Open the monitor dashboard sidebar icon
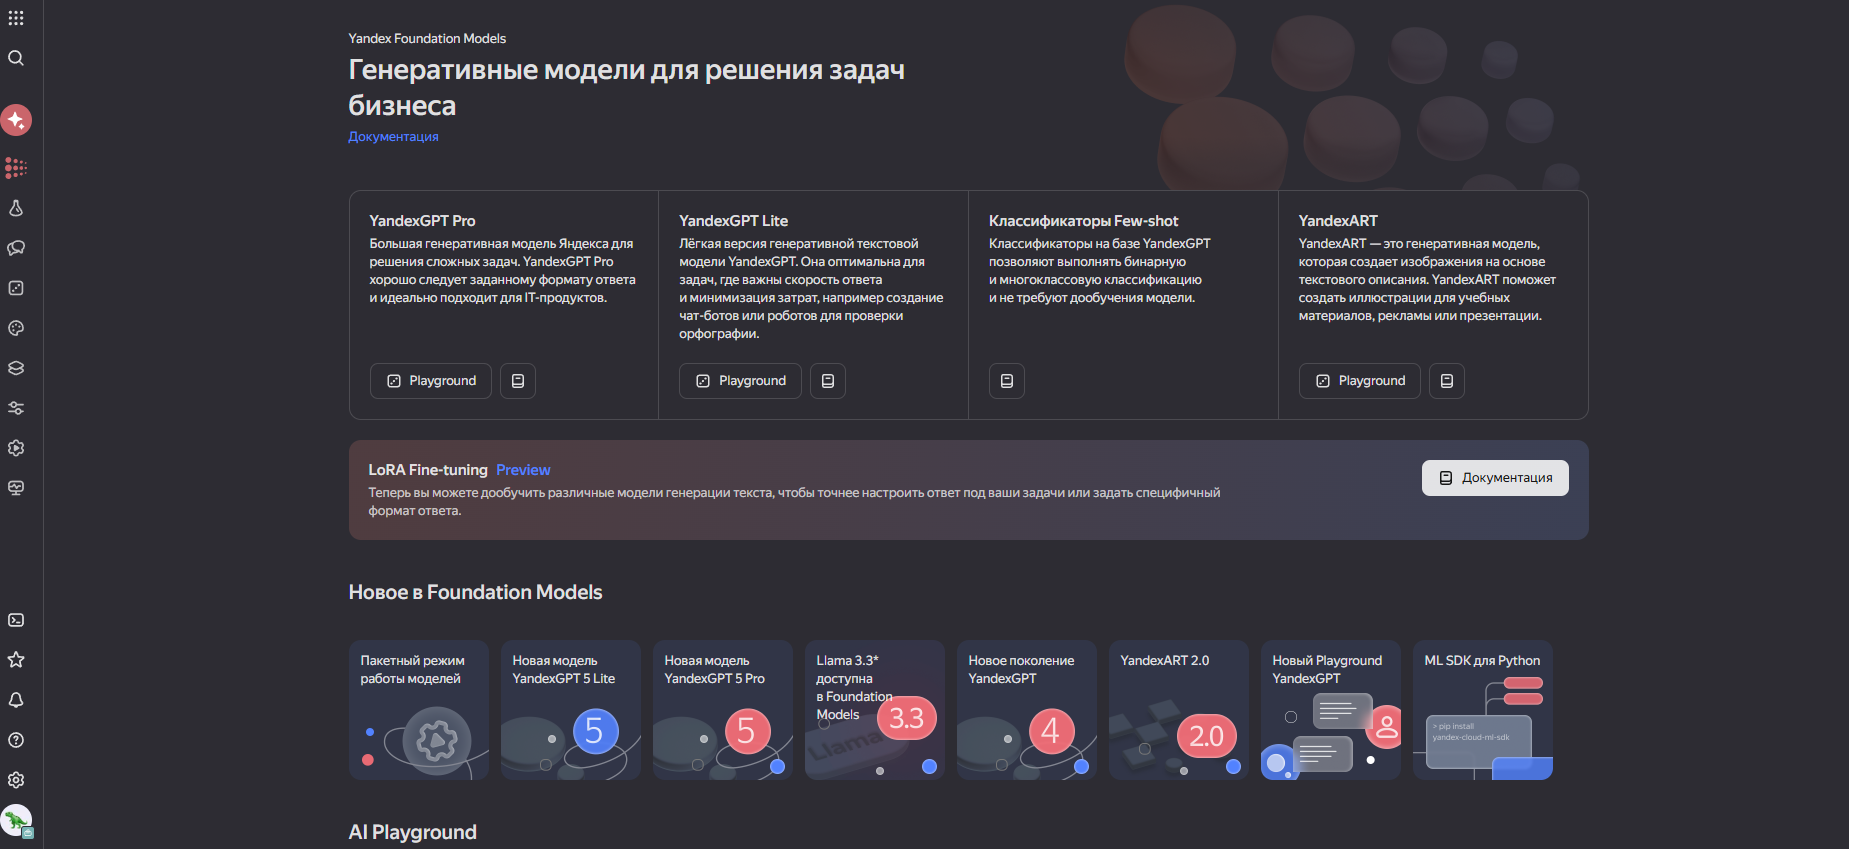This screenshot has width=1849, height=849. pos(16,488)
